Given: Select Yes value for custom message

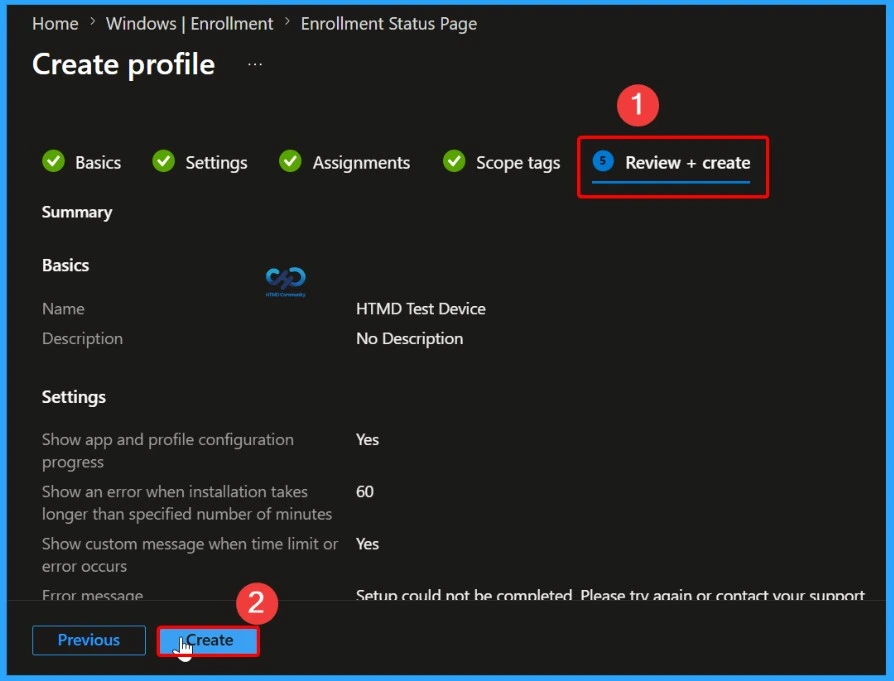Looking at the screenshot, I should coord(367,544).
